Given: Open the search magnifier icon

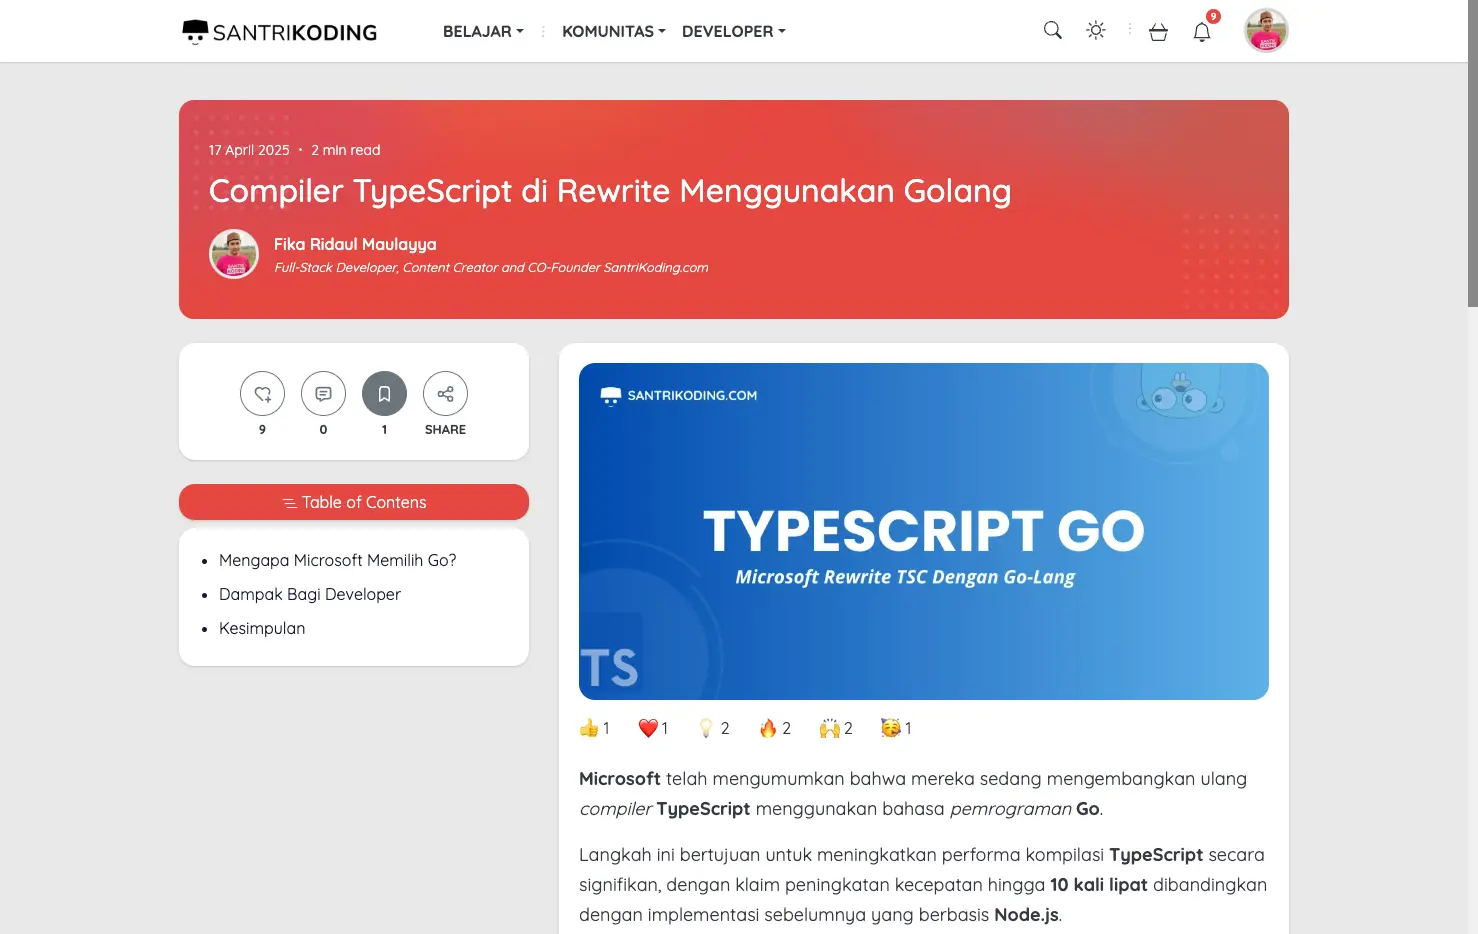Looking at the screenshot, I should click(1052, 31).
